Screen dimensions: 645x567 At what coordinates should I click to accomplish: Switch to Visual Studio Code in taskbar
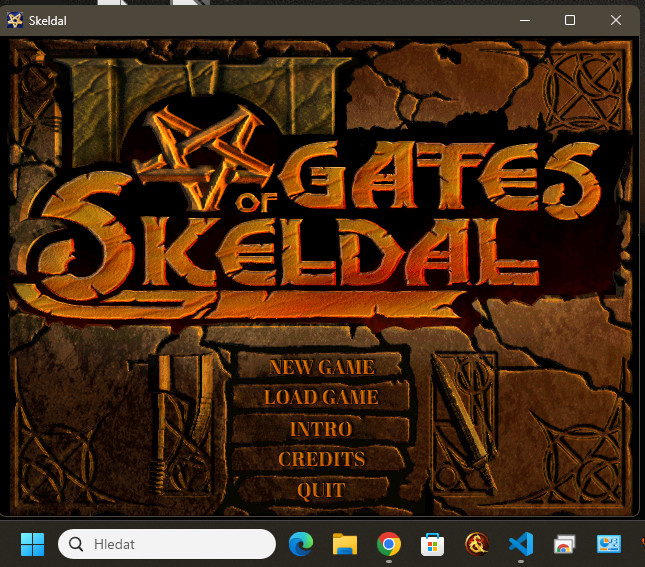[x=521, y=544]
